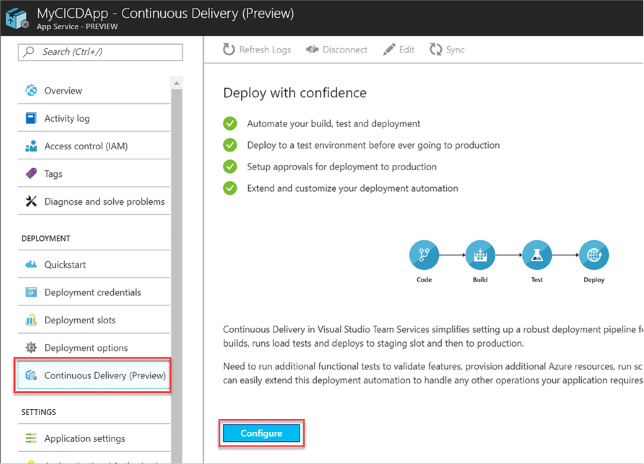Click the 'Code' label under pipeline

(x=424, y=279)
